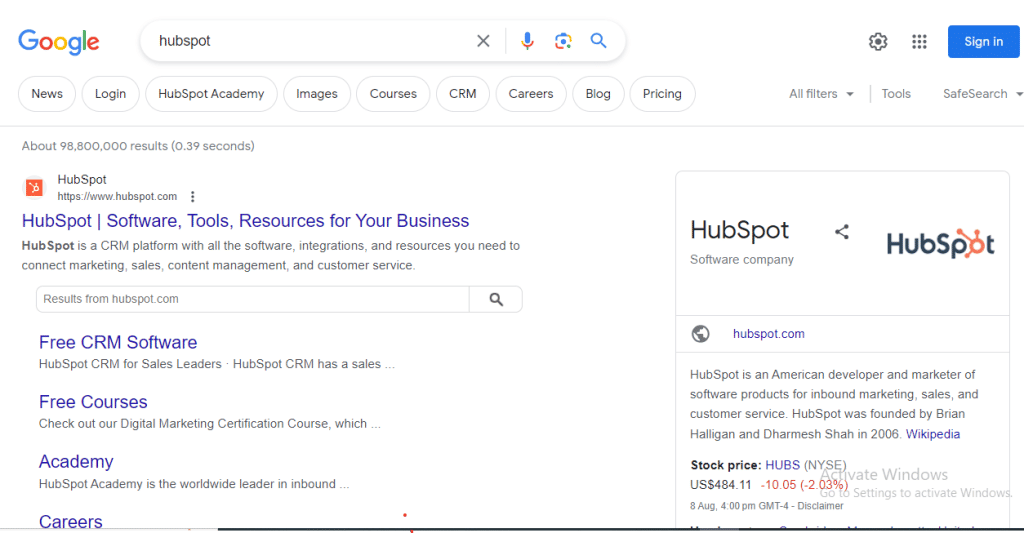Open the Free CRM Software sitelink
This screenshot has width=1024, height=533.
(118, 342)
